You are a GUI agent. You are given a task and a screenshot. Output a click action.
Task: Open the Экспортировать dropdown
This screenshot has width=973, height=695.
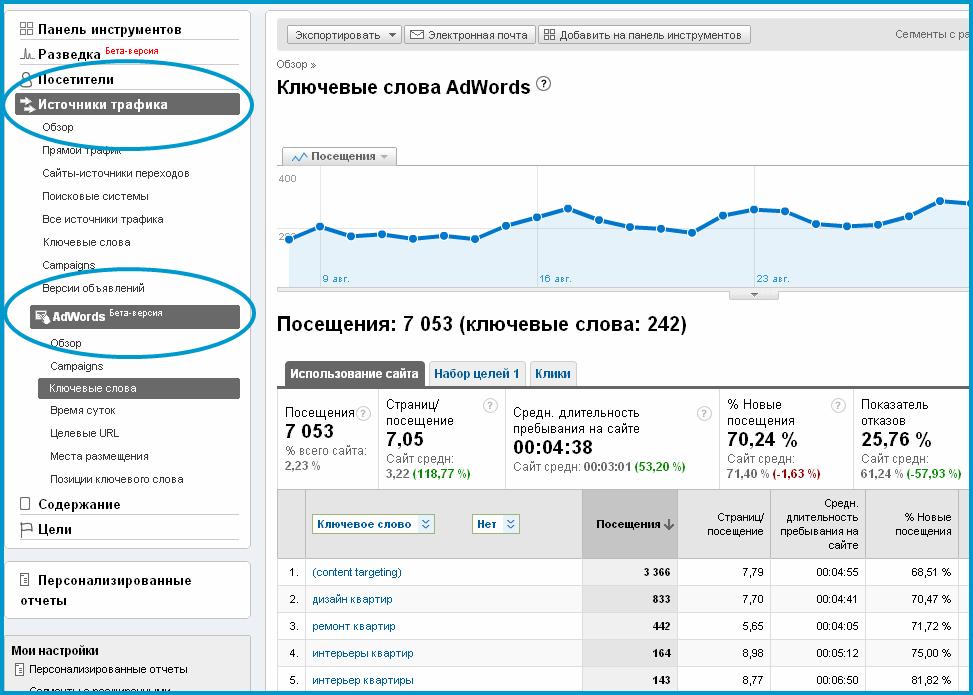tap(344, 35)
